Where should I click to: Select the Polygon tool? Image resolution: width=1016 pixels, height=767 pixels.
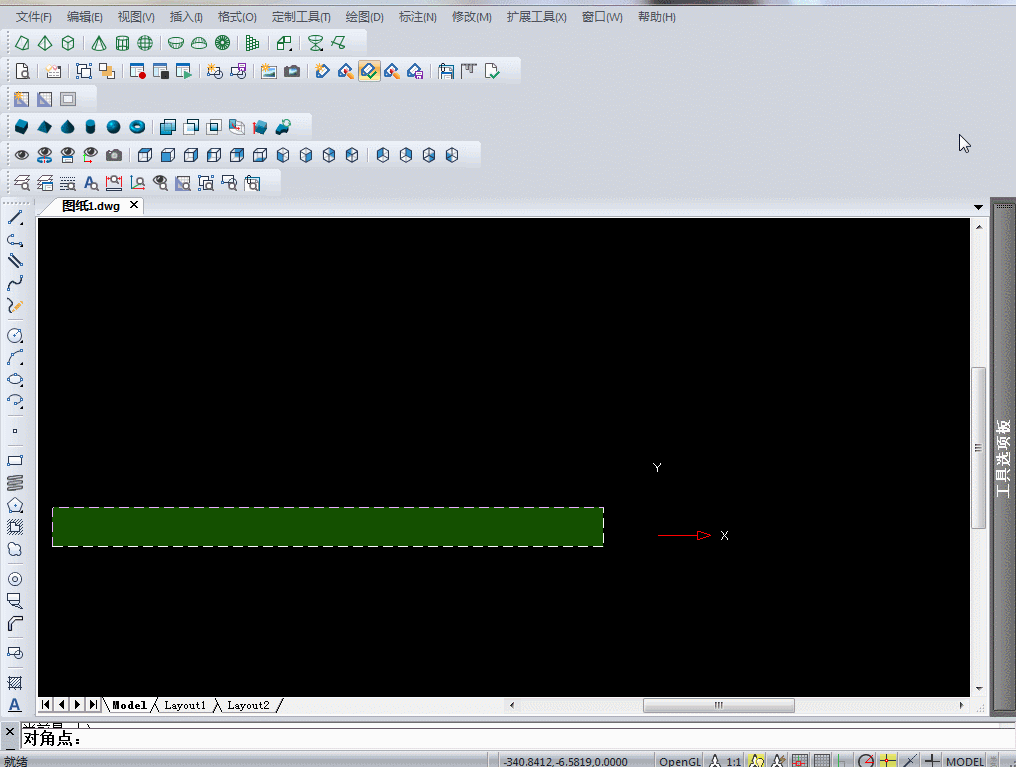coord(15,505)
